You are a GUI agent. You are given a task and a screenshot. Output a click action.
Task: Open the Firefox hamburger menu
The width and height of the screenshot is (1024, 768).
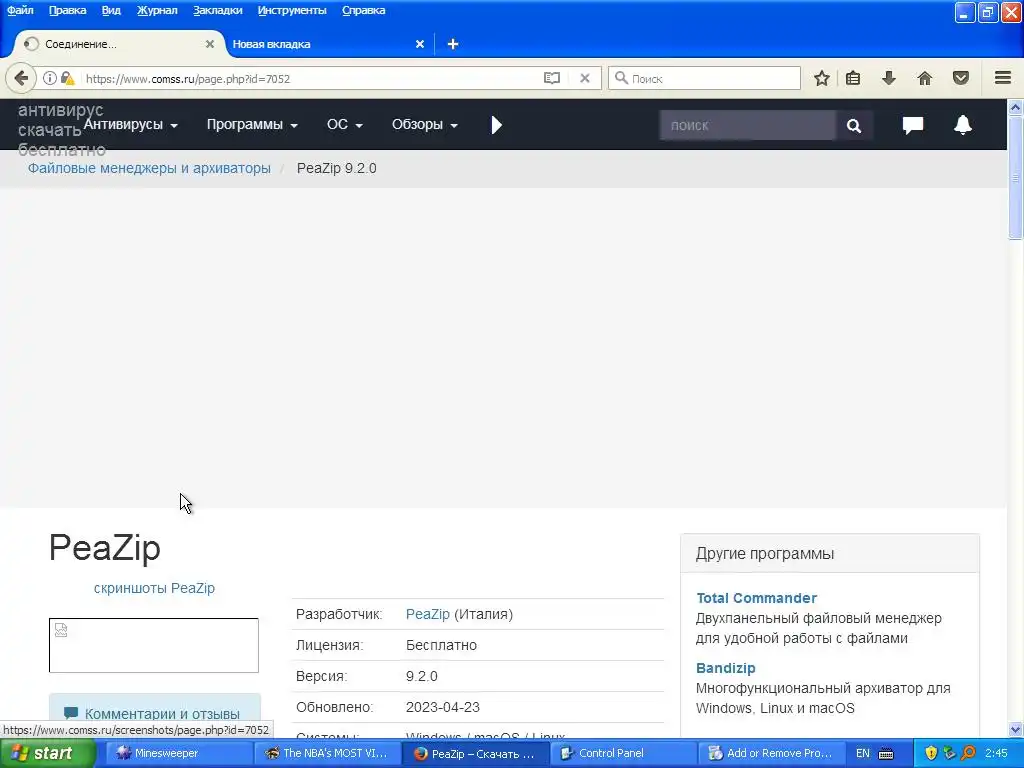[1003, 78]
